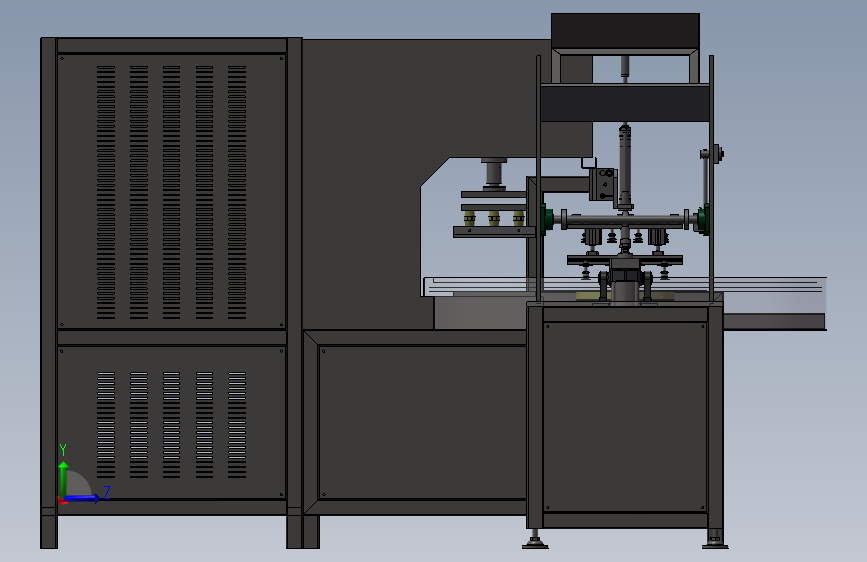
Task: Click the blue Z axis arrow of triad
Action: 82,498
